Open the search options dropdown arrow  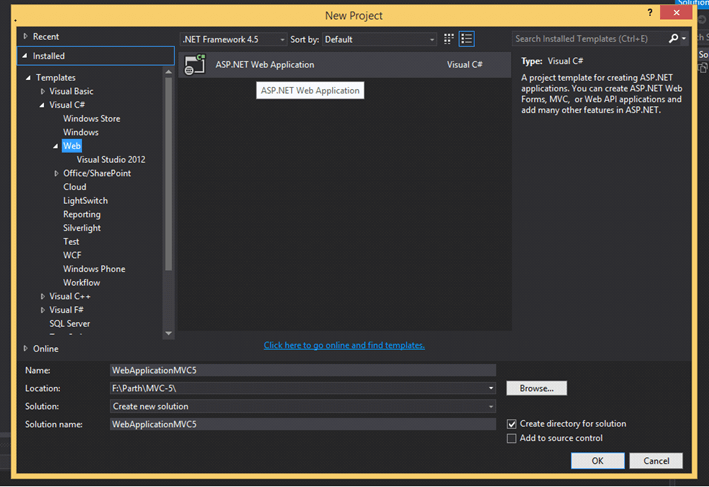[x=684, y=39]
